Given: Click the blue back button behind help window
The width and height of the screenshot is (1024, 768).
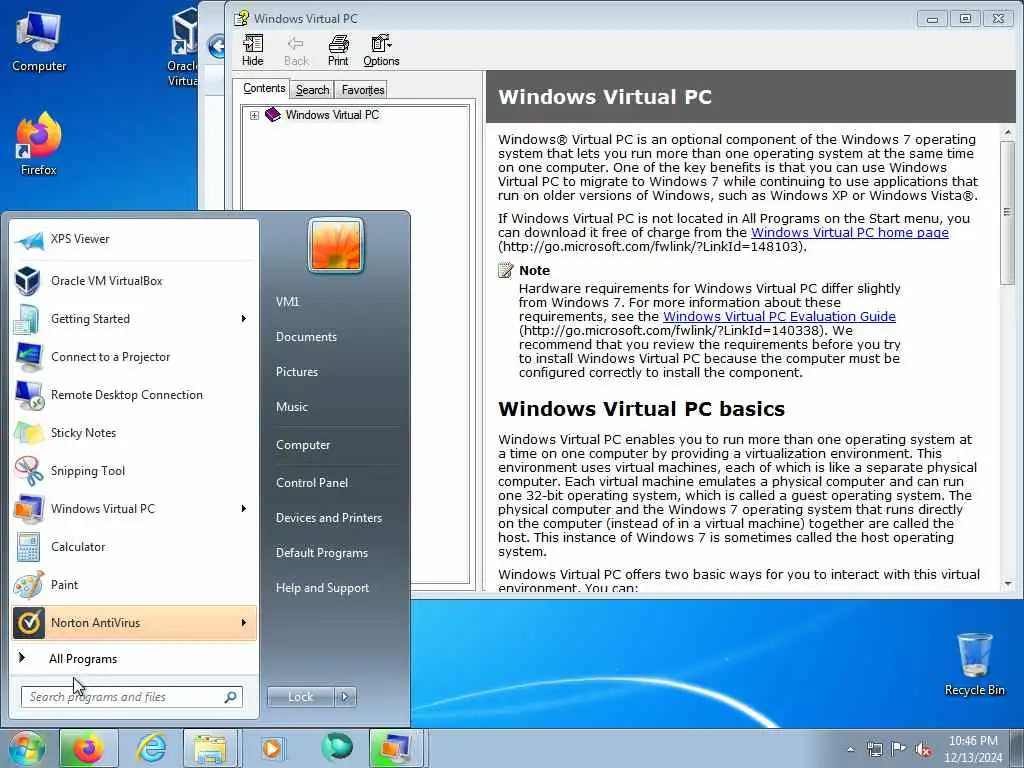Looking at the screenshot, I should coord(216,46).
